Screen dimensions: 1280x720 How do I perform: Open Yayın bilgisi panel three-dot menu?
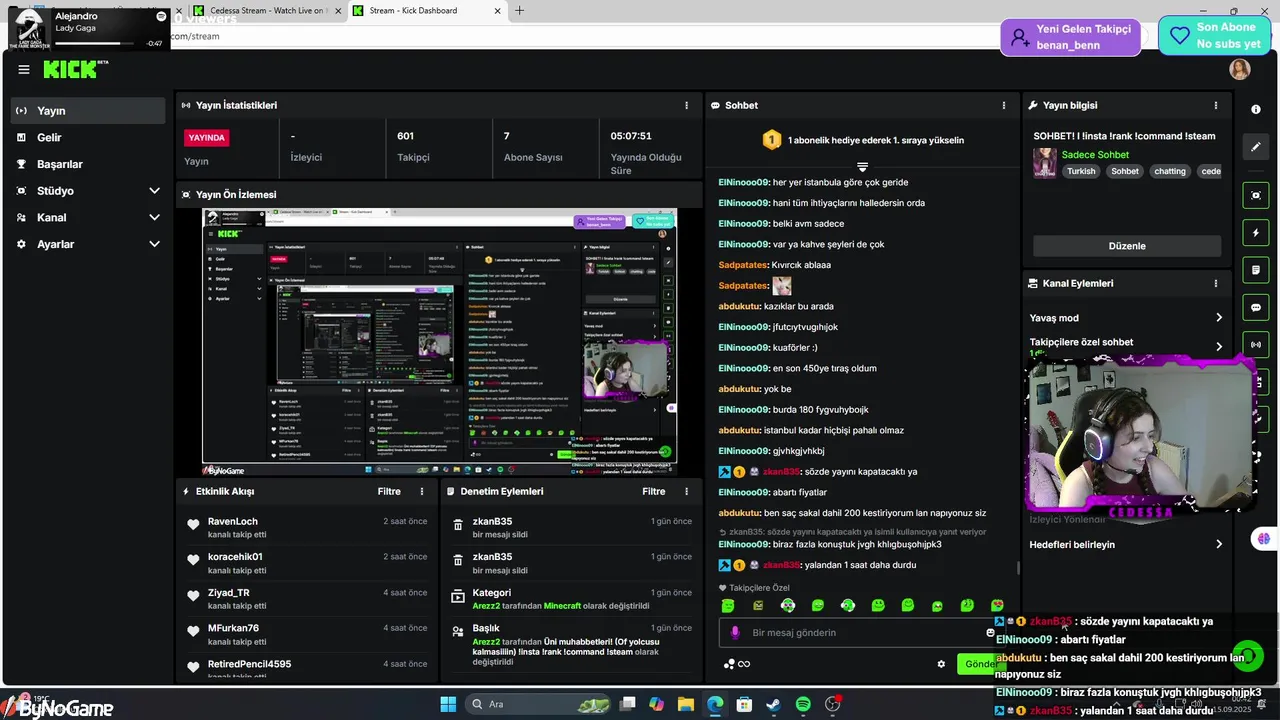1216,105
